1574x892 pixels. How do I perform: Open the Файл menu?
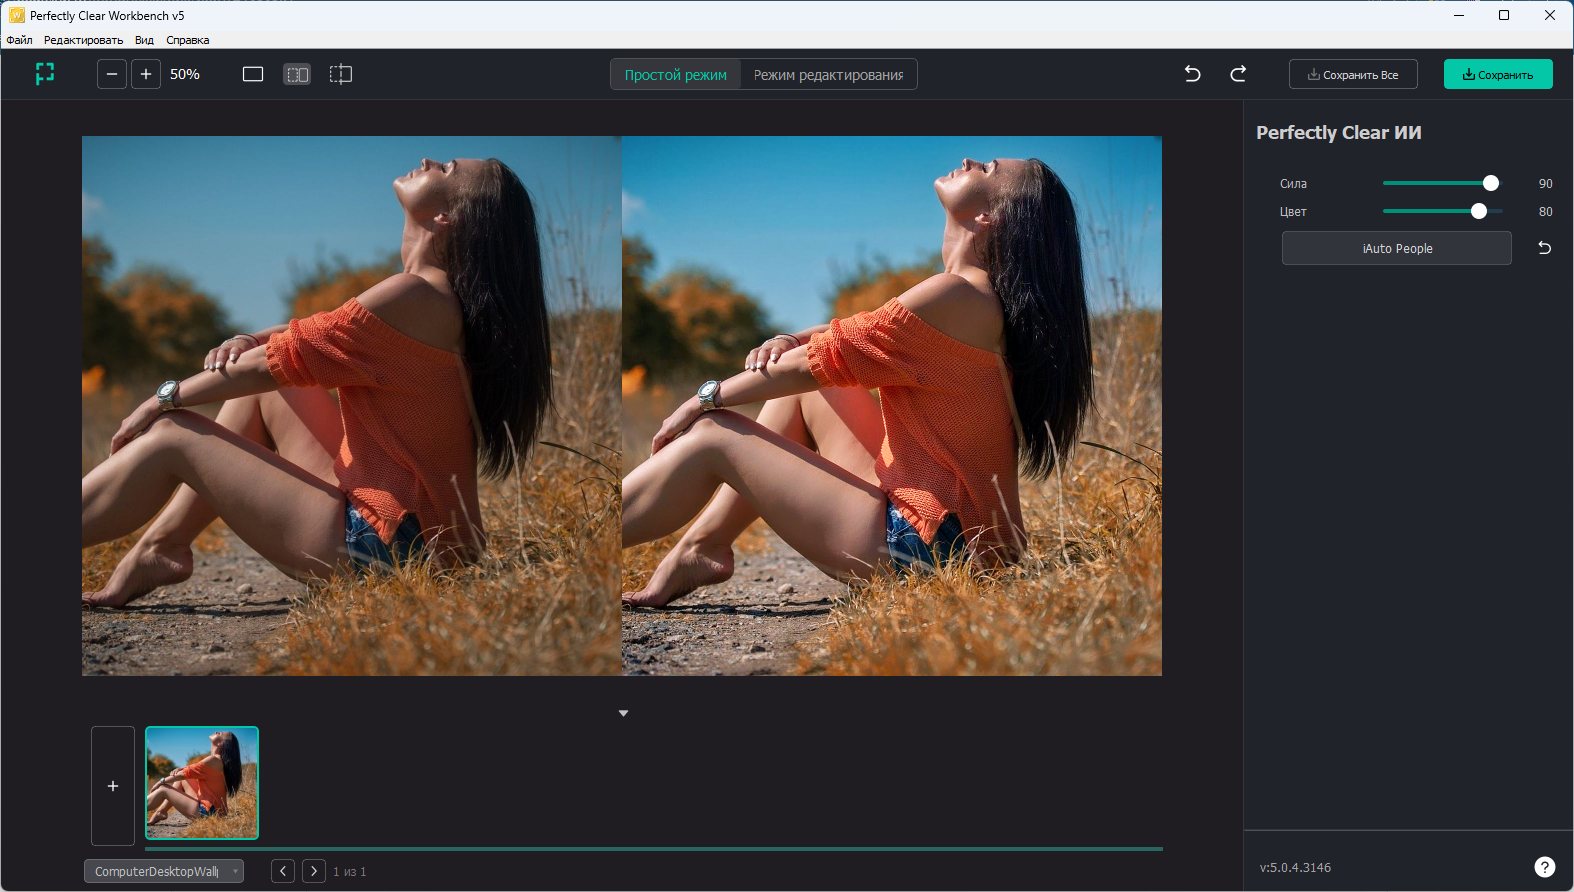coord(19,40)
